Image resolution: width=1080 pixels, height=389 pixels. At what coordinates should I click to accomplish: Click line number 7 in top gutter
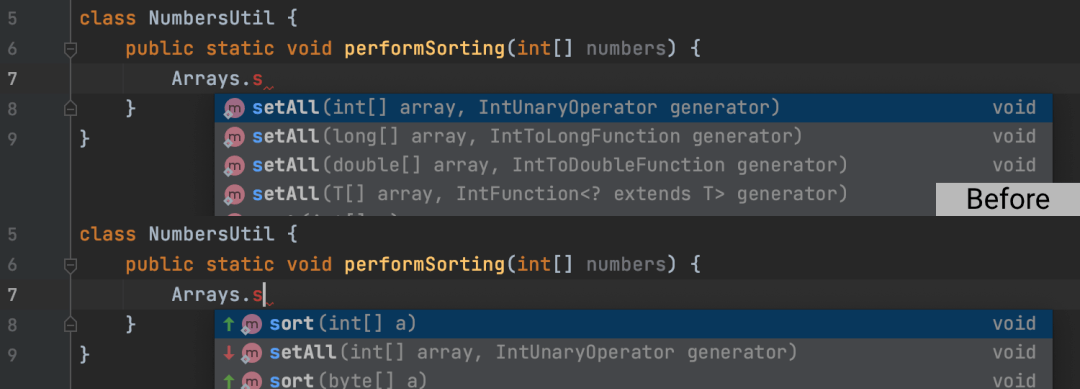[12, 79]
